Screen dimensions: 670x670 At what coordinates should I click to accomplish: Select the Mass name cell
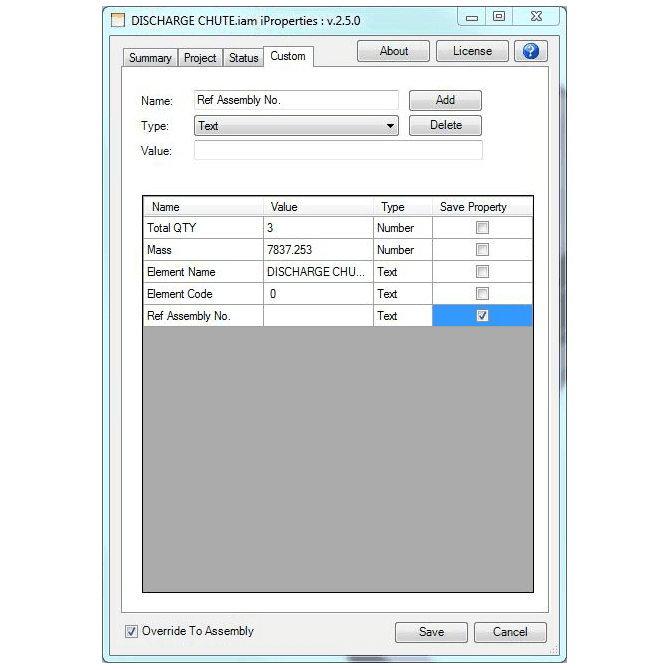203,250
